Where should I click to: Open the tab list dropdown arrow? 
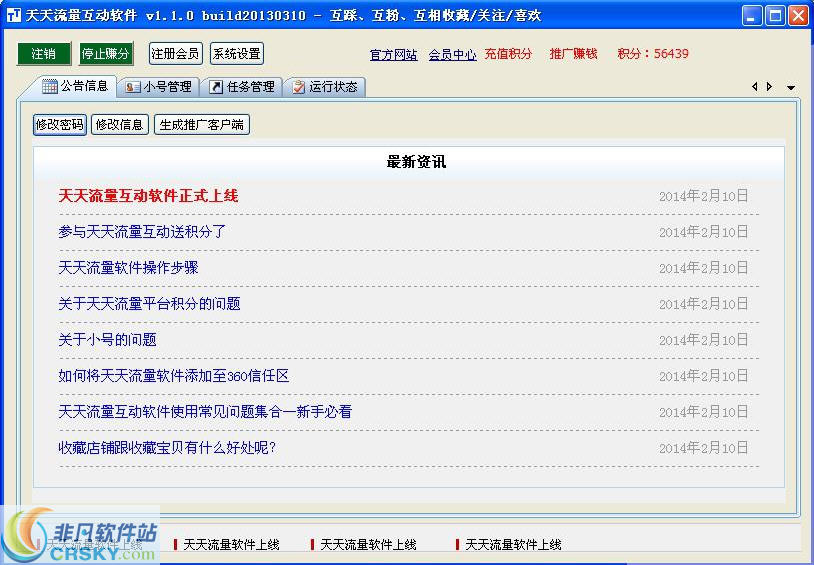click(791, 88)
